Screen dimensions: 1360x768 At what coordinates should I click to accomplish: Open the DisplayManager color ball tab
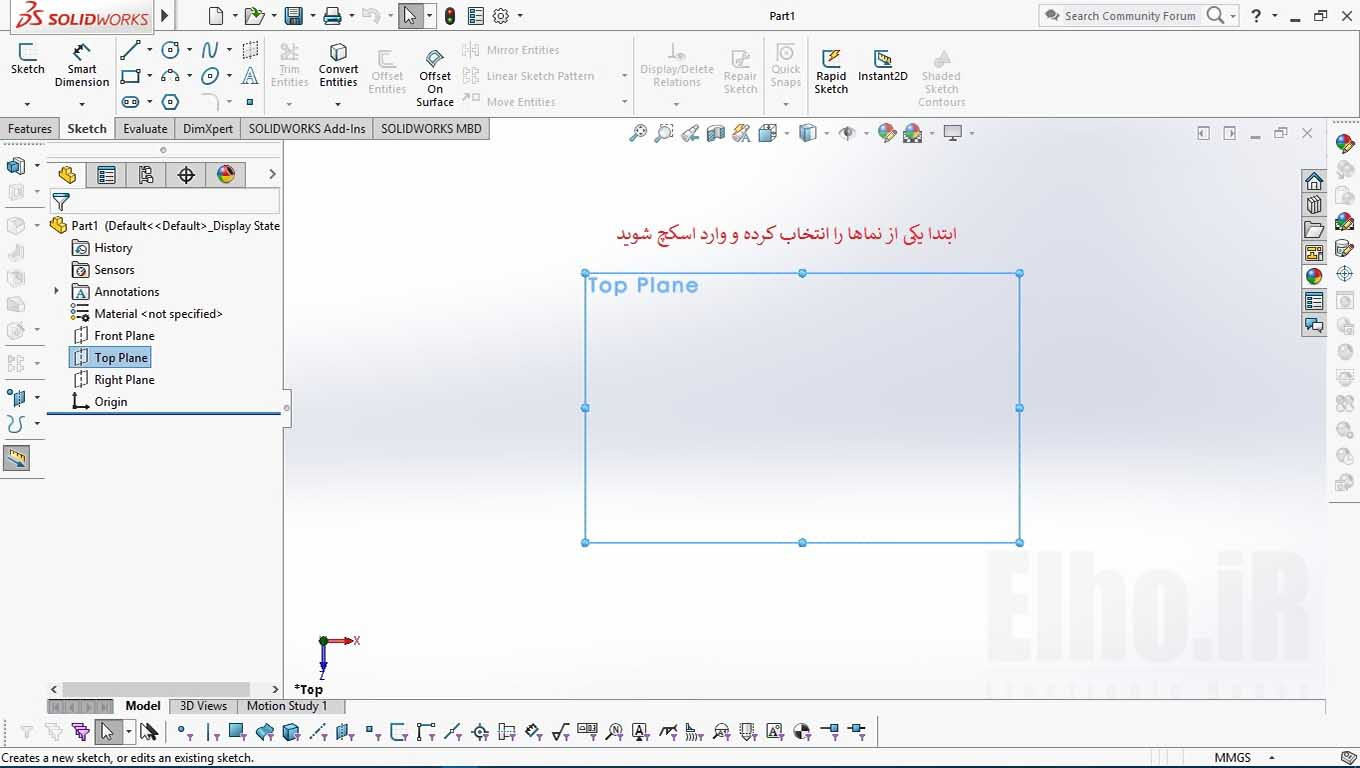[x=226, y=175]
